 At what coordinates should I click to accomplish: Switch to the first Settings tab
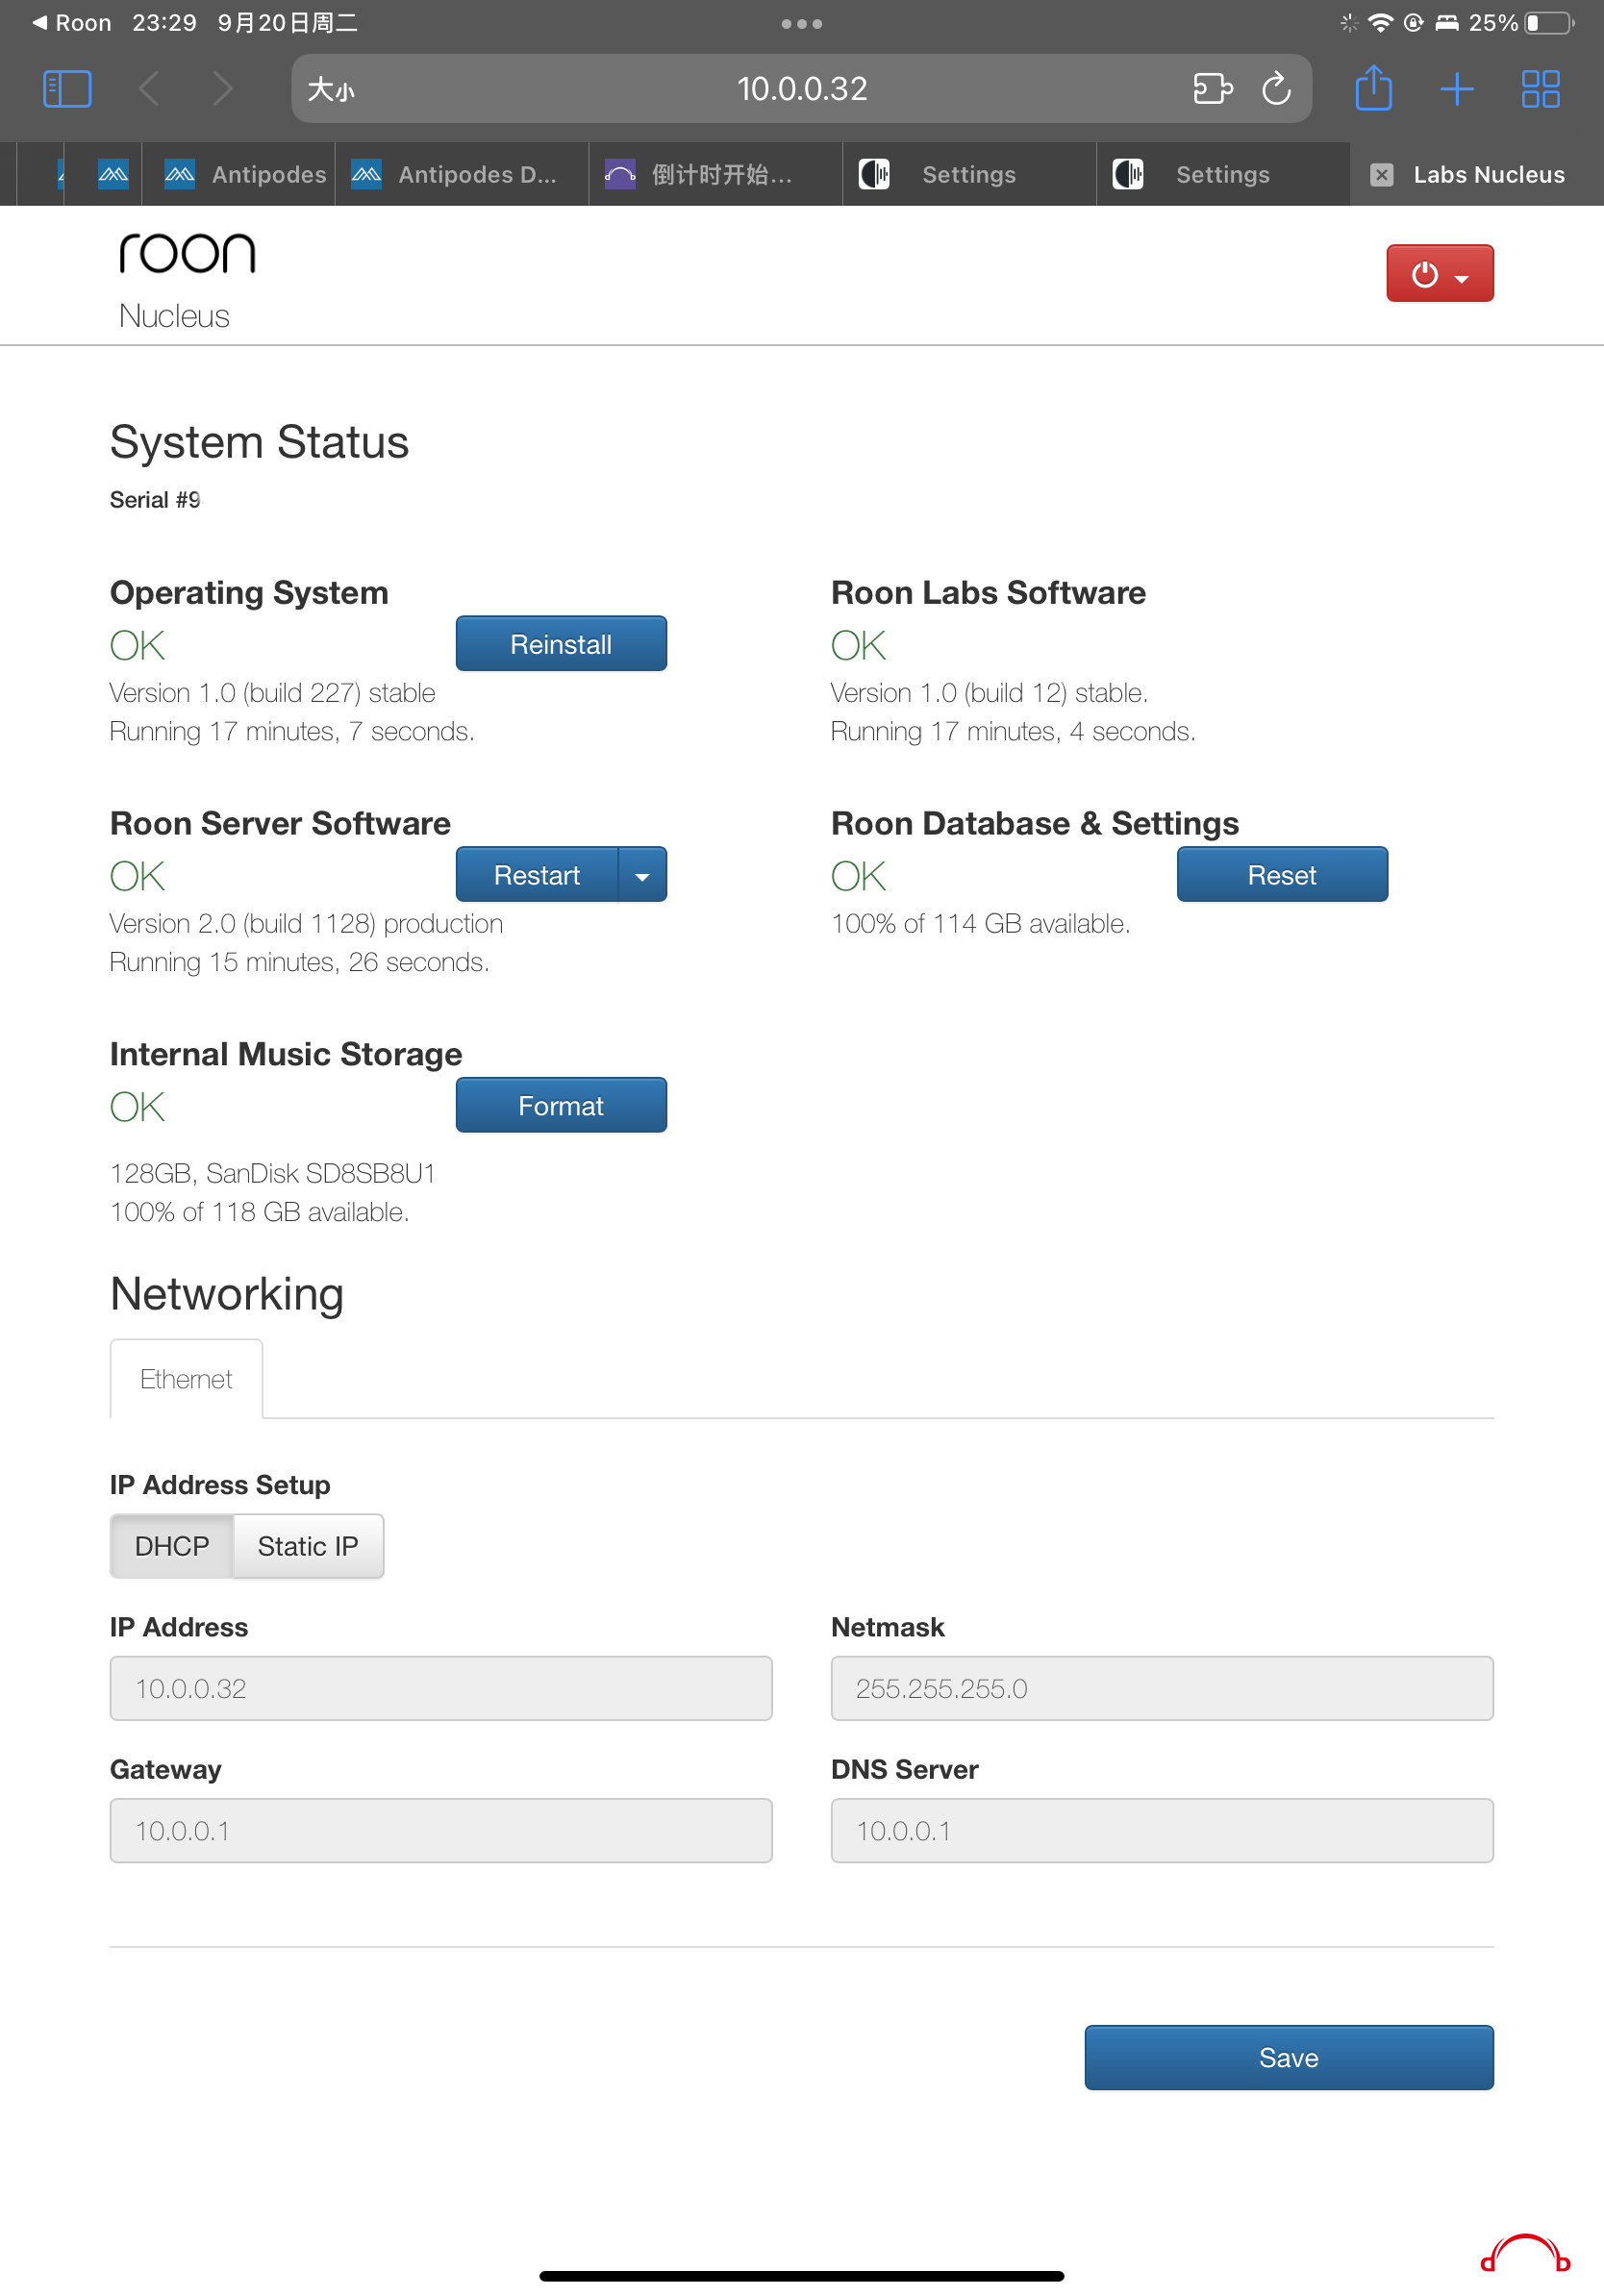[x=970, y=175]
